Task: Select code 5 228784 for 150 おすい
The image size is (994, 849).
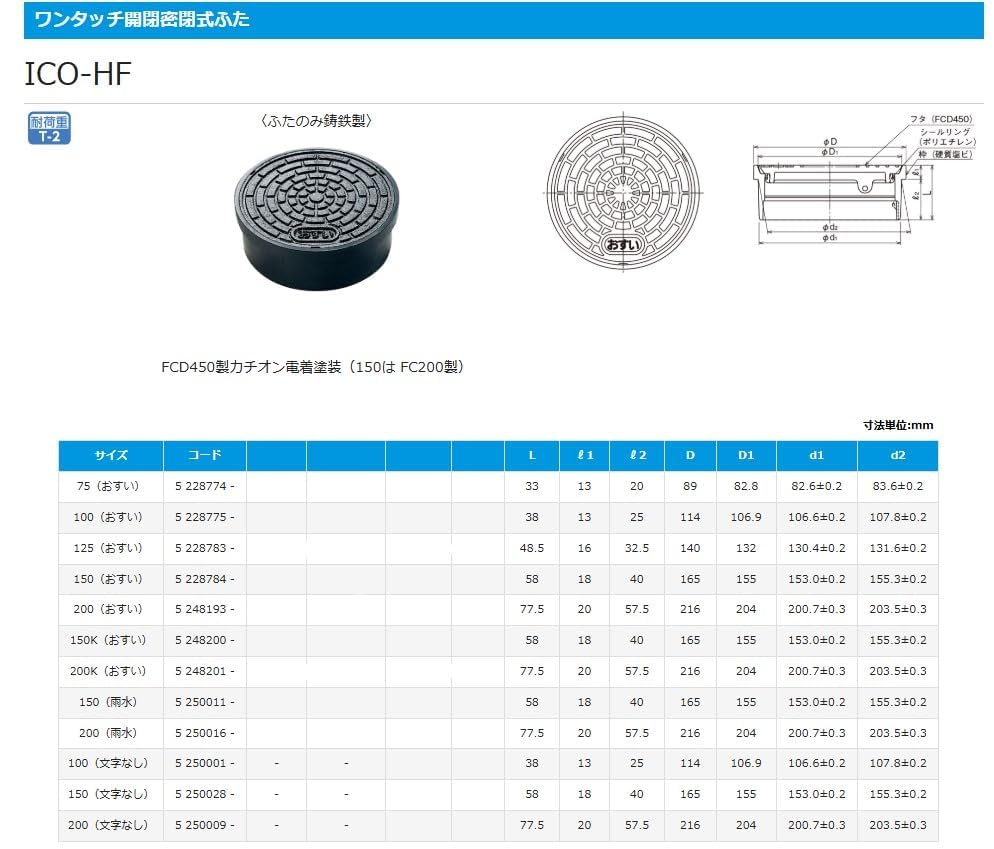Action: (205, 579)
